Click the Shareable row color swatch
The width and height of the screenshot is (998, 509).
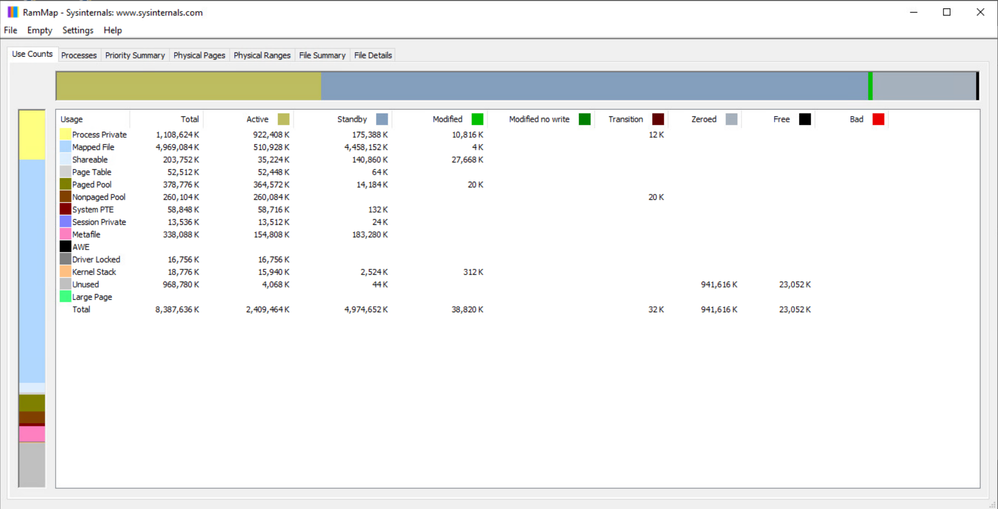(x=66, y=160)
